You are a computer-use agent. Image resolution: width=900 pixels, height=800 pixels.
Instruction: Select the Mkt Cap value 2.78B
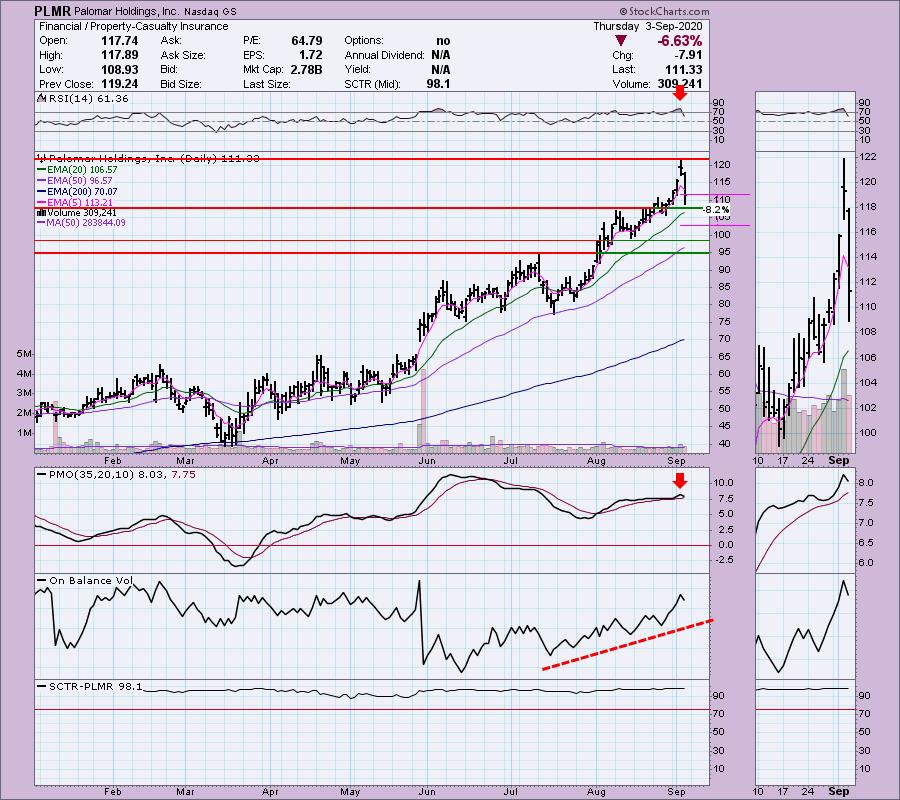(307, 69)
